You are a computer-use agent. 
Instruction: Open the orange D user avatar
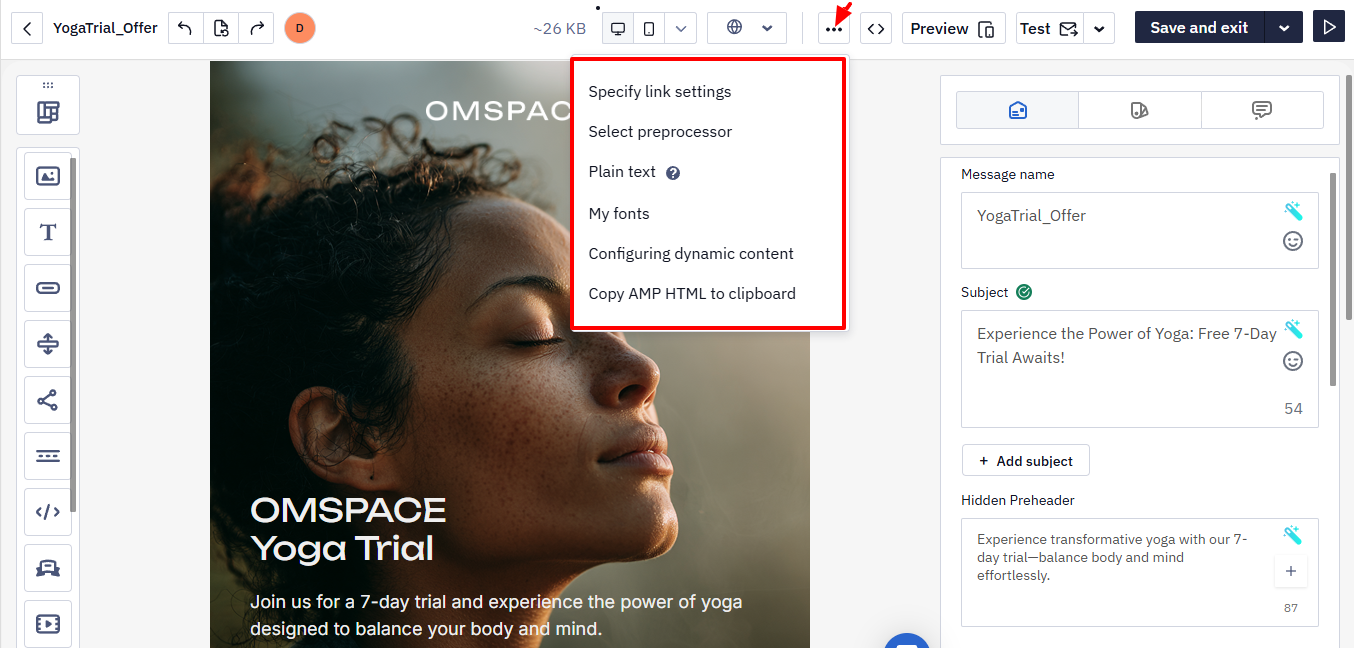(x=300, y=28)
